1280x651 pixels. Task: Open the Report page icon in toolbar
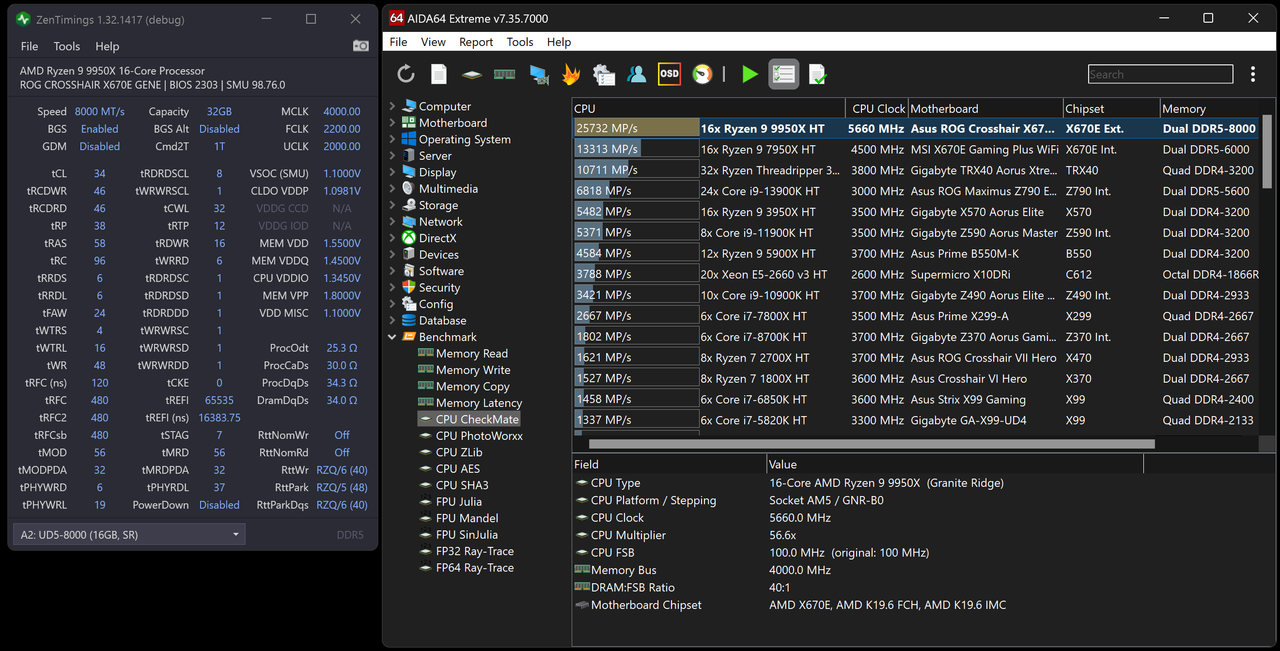439,74
